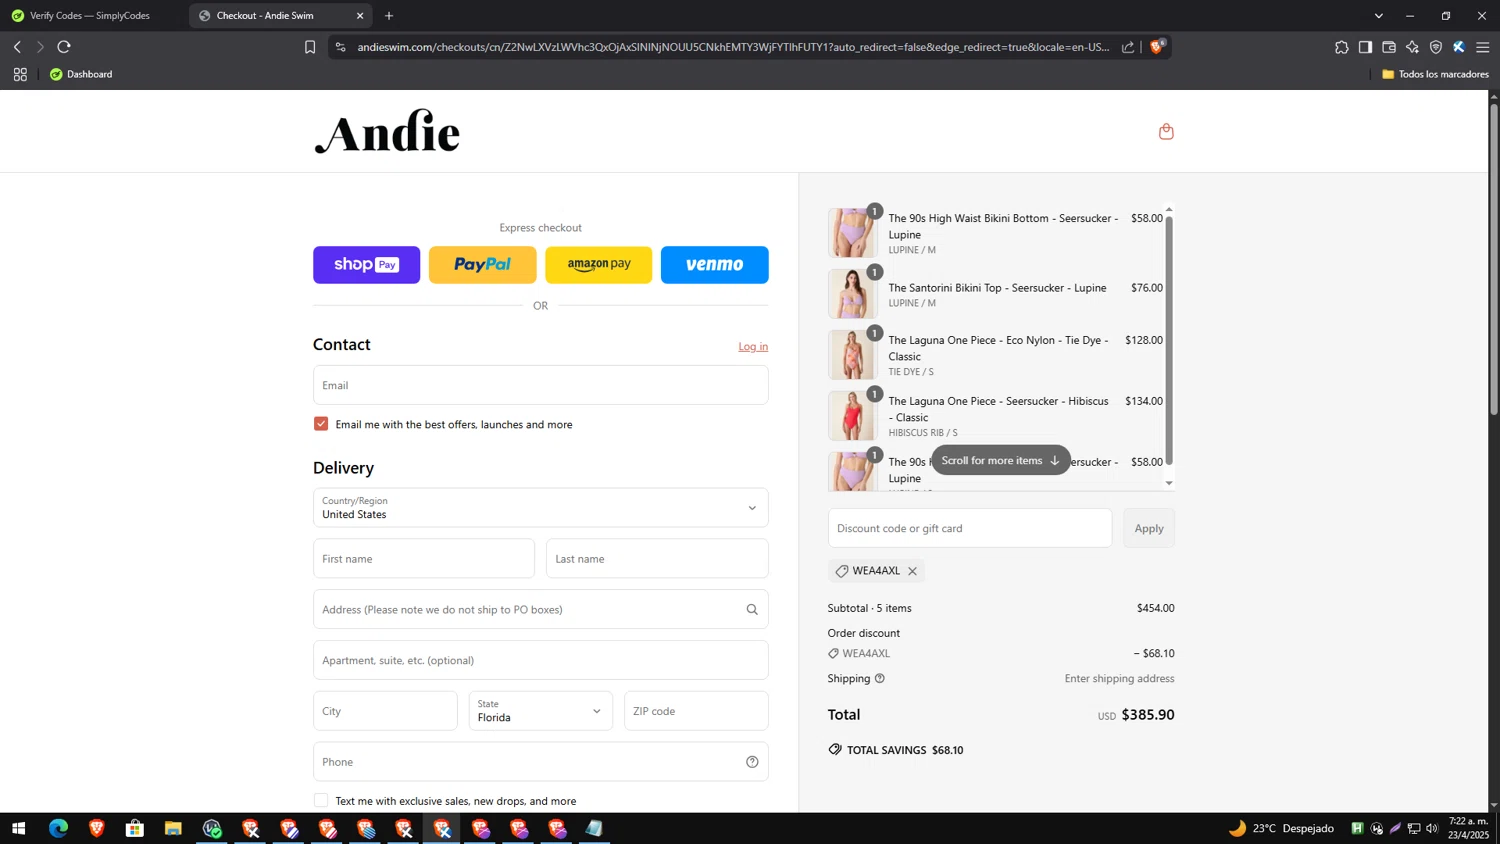1500x844 pixels.
Task: Bookmark this page icon in address bar
Action: coord(310,47)
